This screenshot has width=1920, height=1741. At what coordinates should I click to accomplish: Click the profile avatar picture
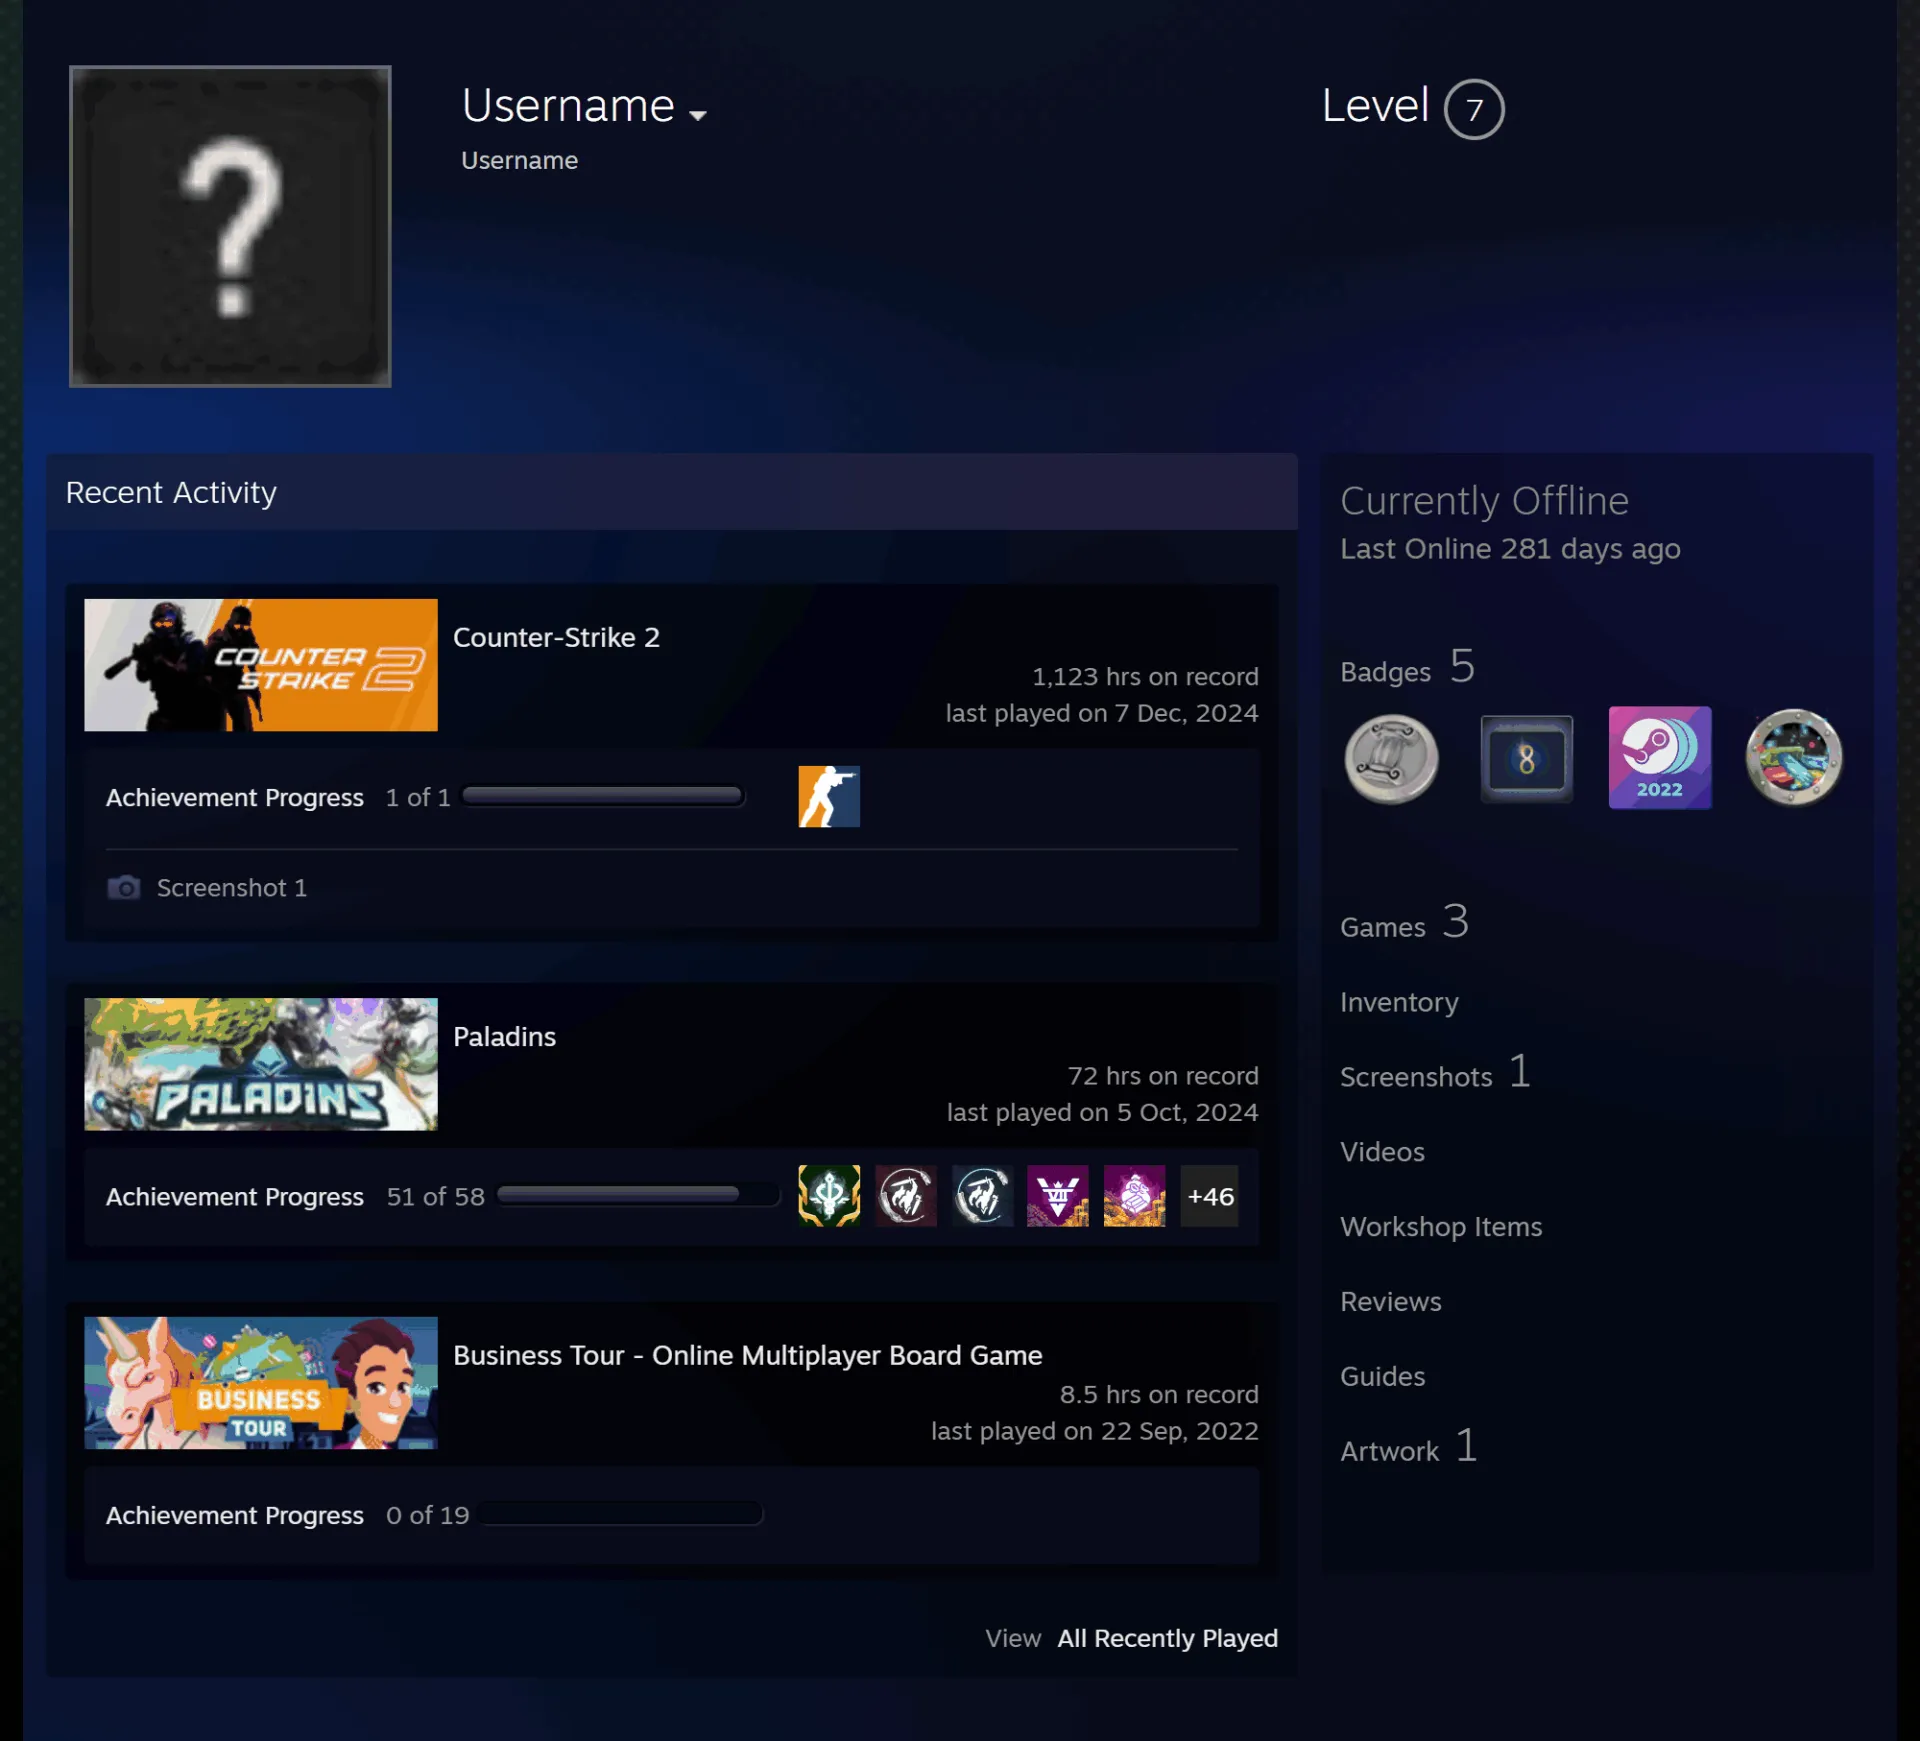[230, 226]
